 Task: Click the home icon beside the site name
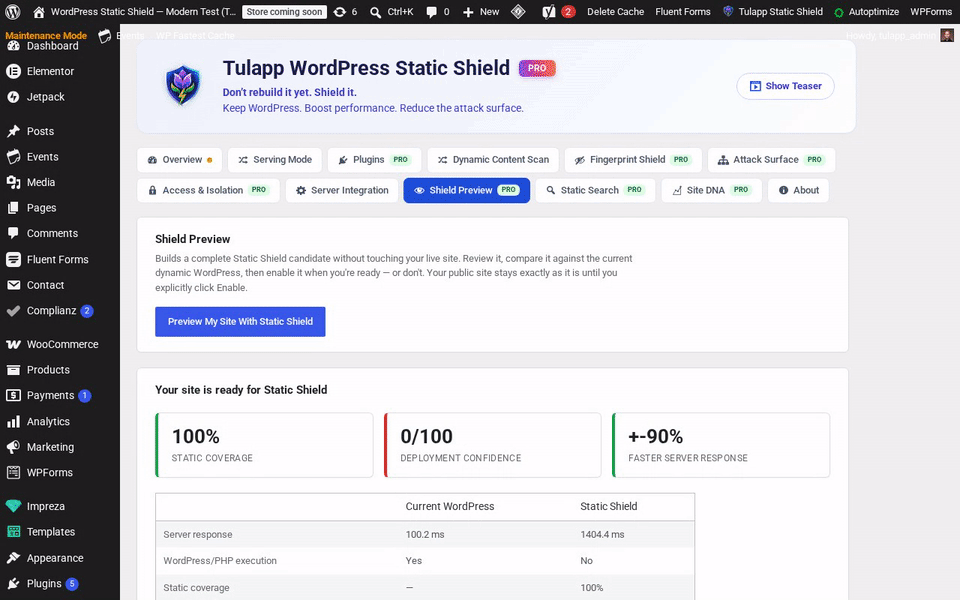(39, 12)
